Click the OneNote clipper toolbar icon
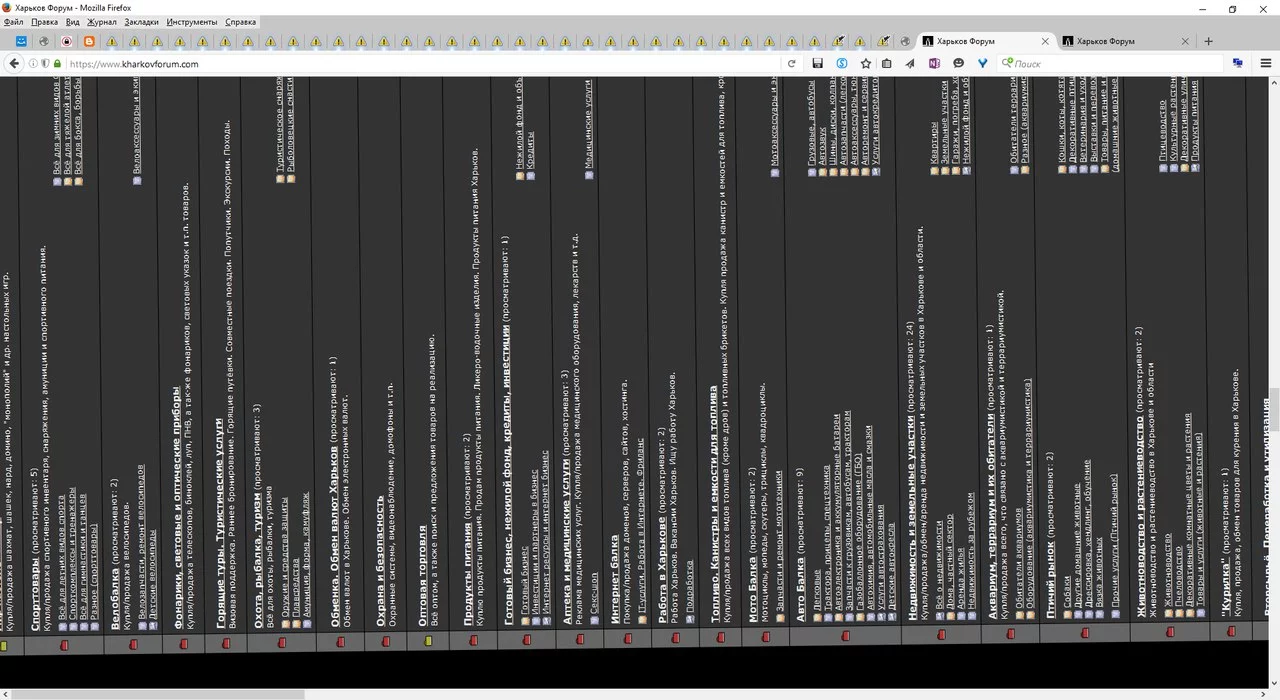1280x700 pixels. point(934,63)
